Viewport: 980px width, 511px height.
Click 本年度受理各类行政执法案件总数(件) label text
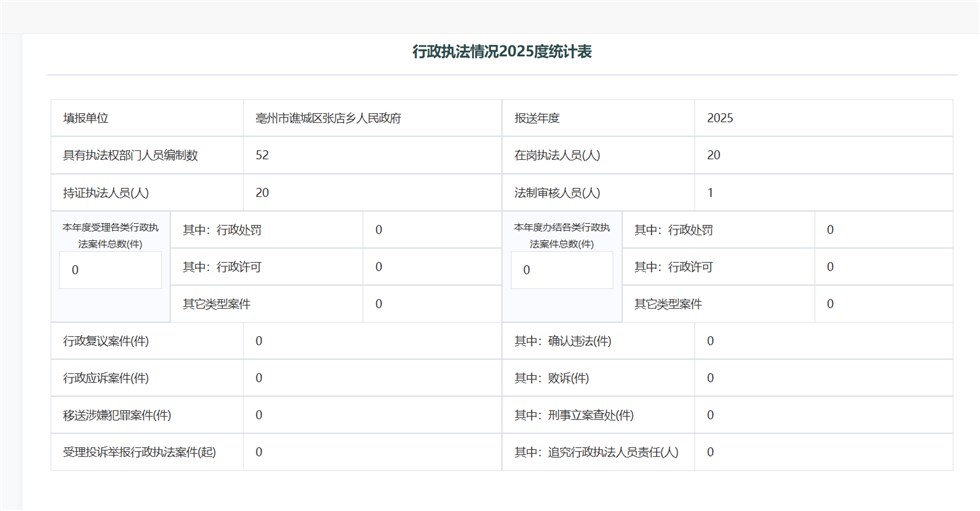(110, 235)
